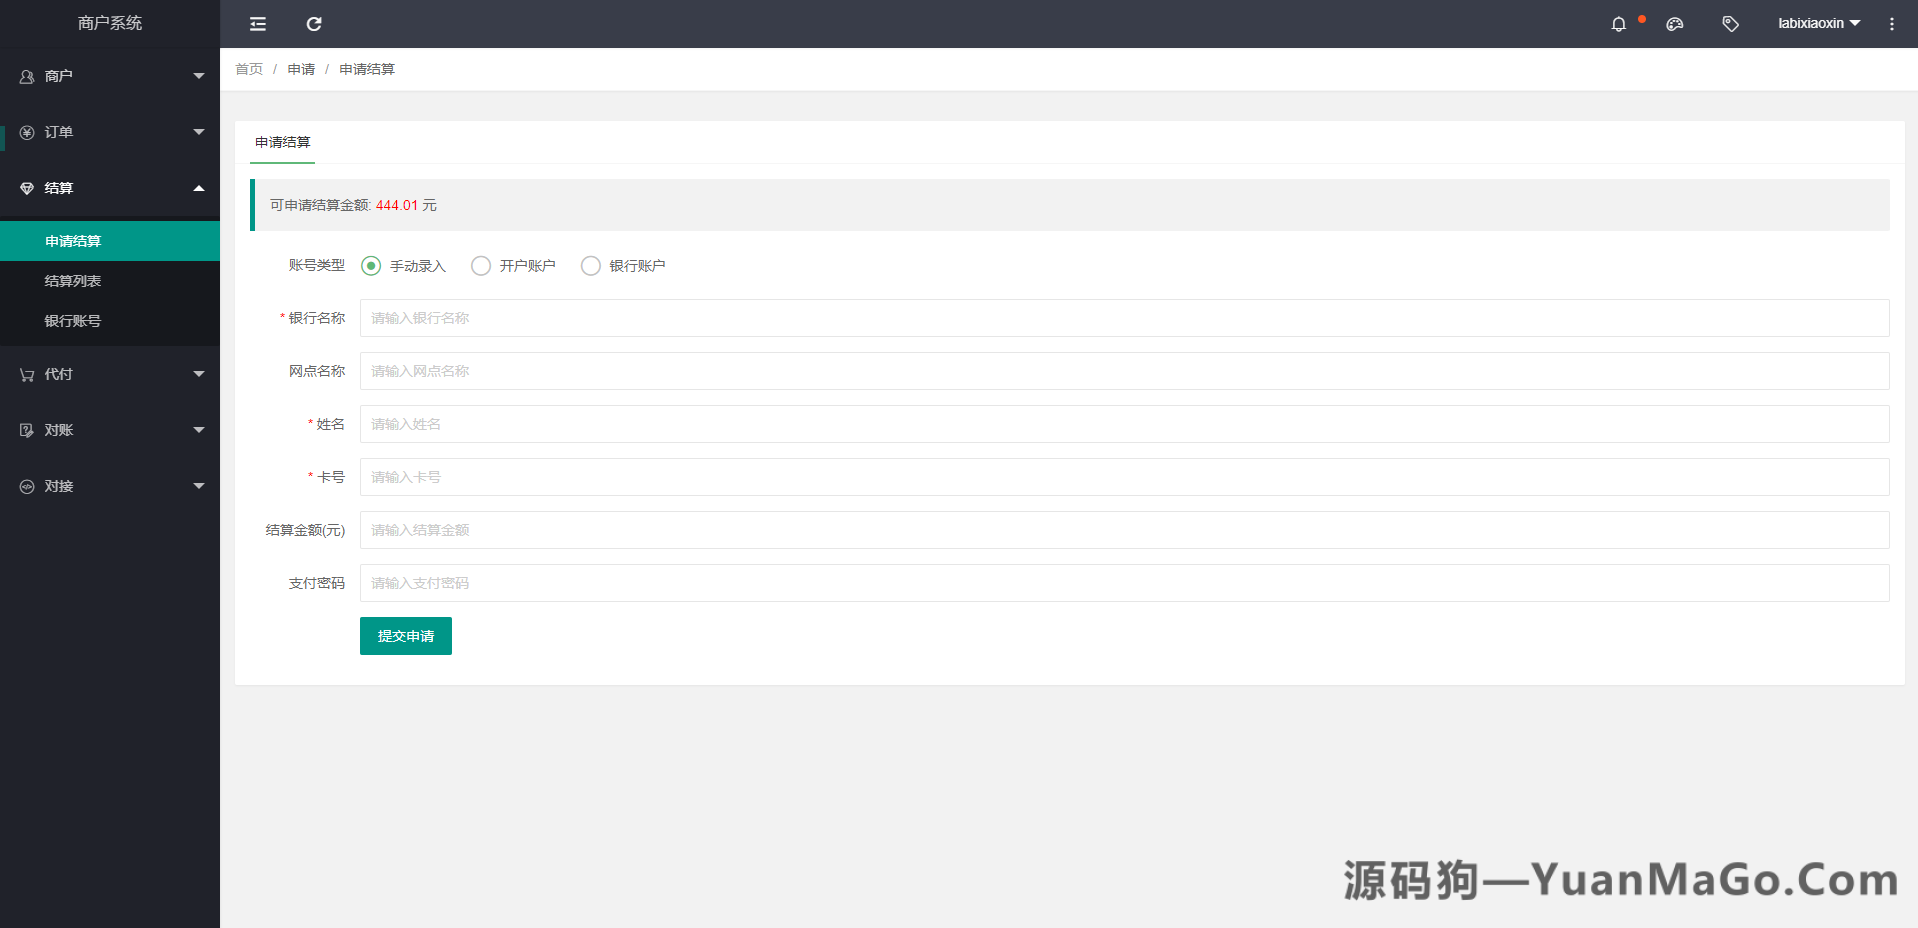Open the theme palette icon
This screenshot has width=1918, height=928.
pyautogui.click(x=1674, y=23)
